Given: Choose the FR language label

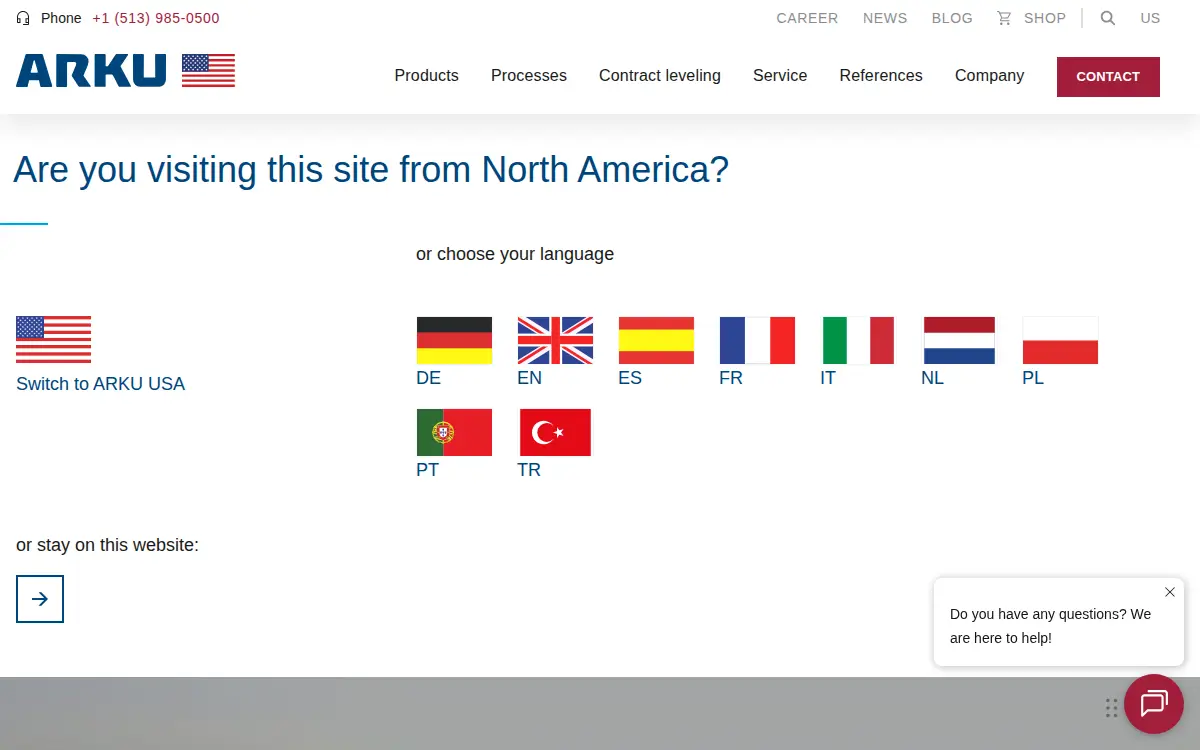Looking at the screenshot, I should point(731,378).
